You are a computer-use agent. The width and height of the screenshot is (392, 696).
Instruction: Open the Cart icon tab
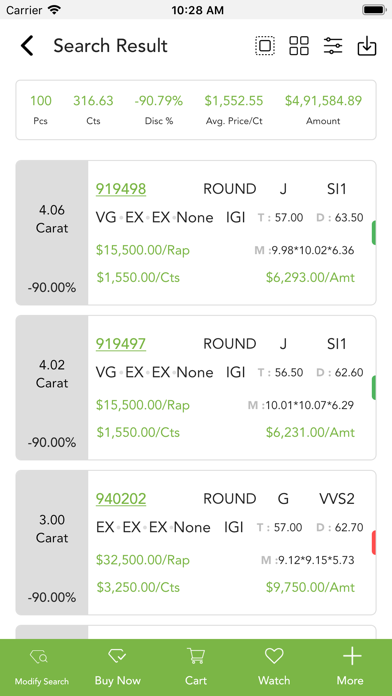196,667
